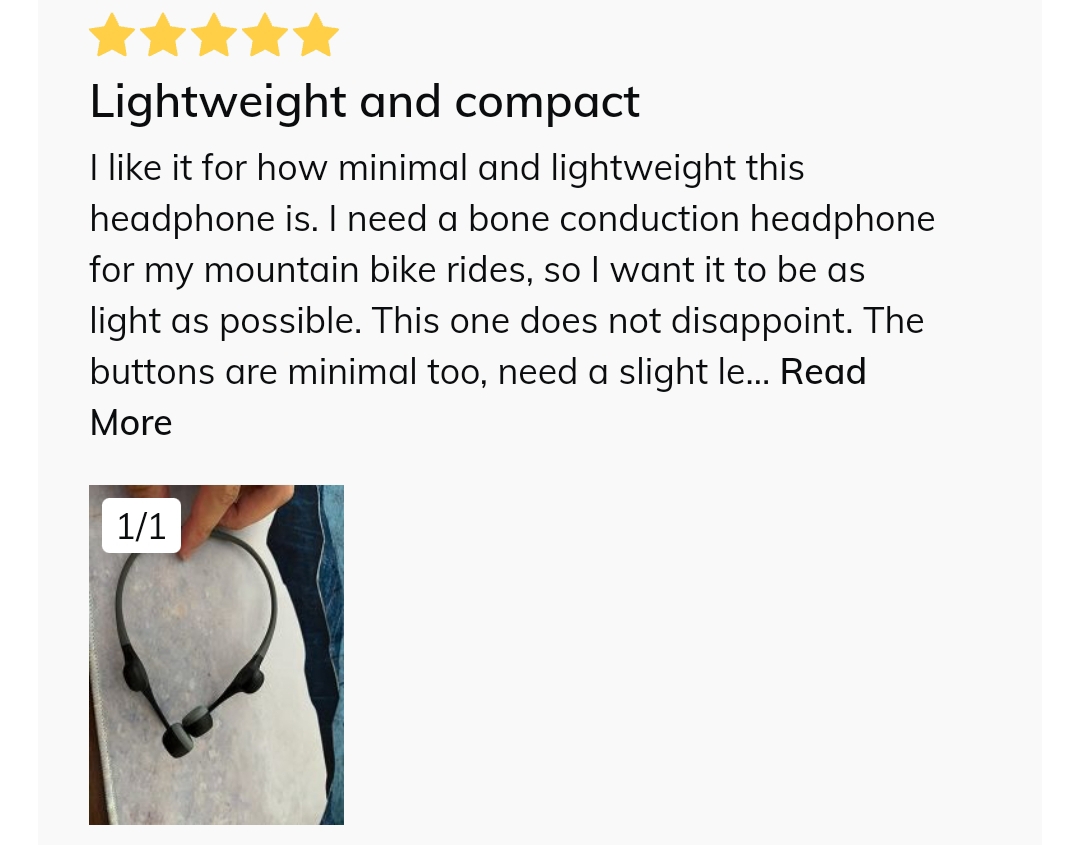Click the line starting "I like it for how minimal"
Viewport: 1080px width, 845px height.
[x=446, y=168]
